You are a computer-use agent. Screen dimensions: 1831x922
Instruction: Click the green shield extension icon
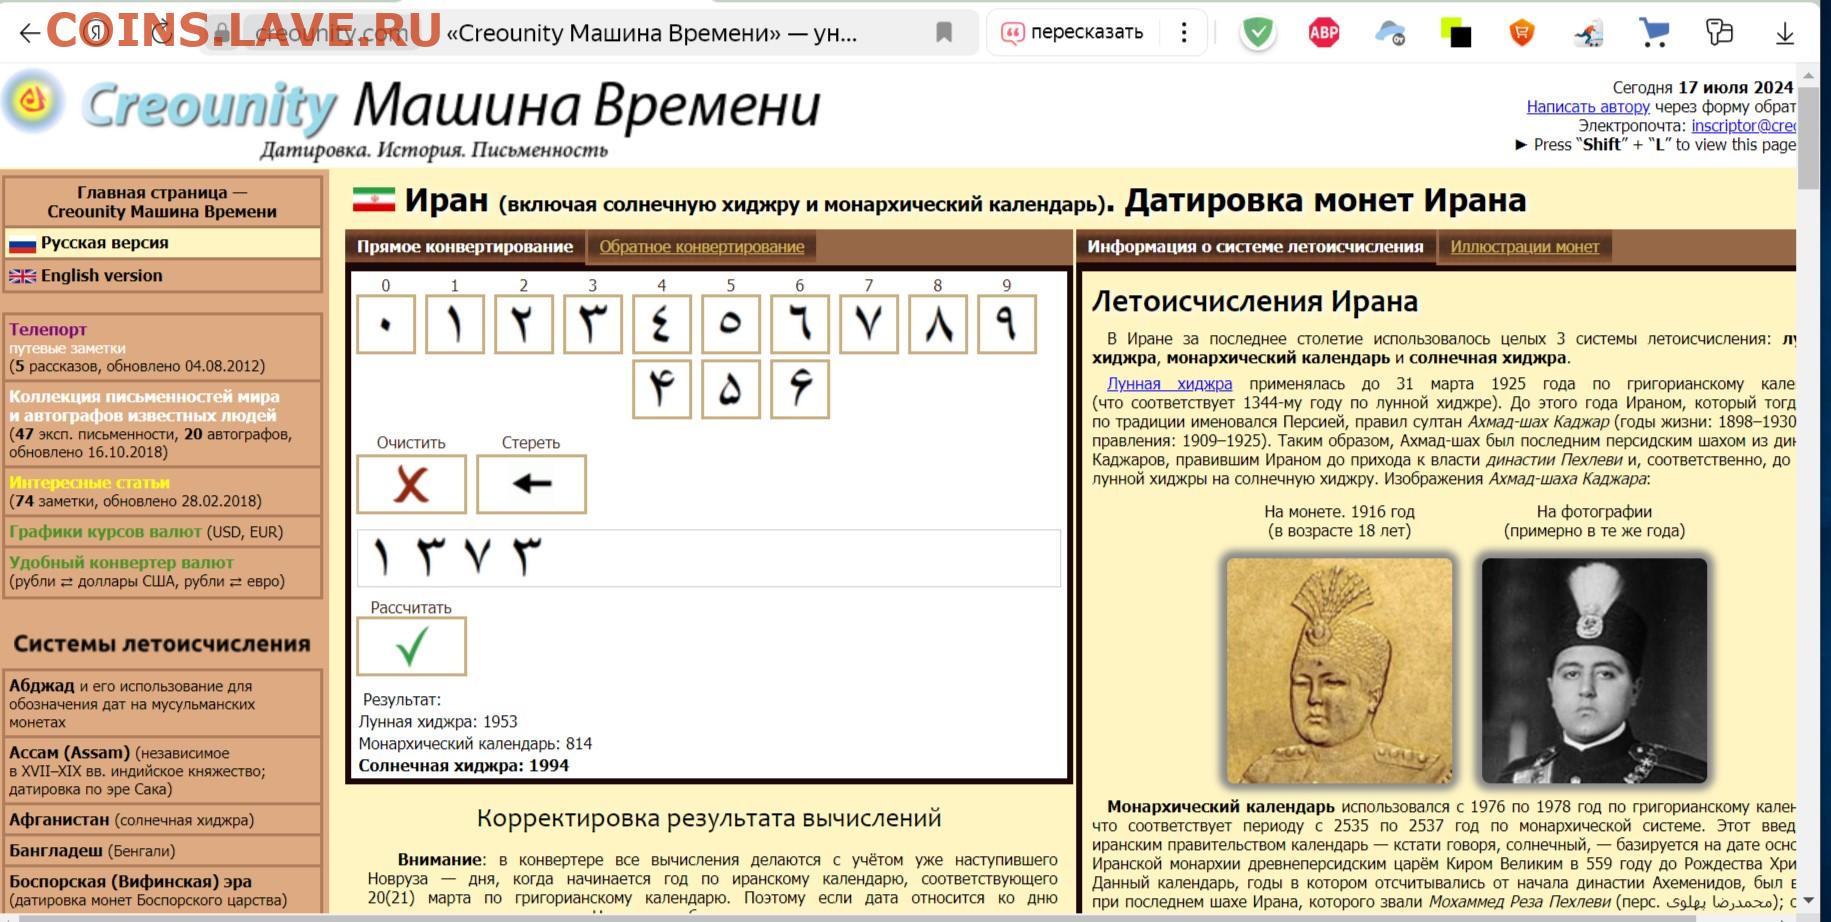[1257, 33]
